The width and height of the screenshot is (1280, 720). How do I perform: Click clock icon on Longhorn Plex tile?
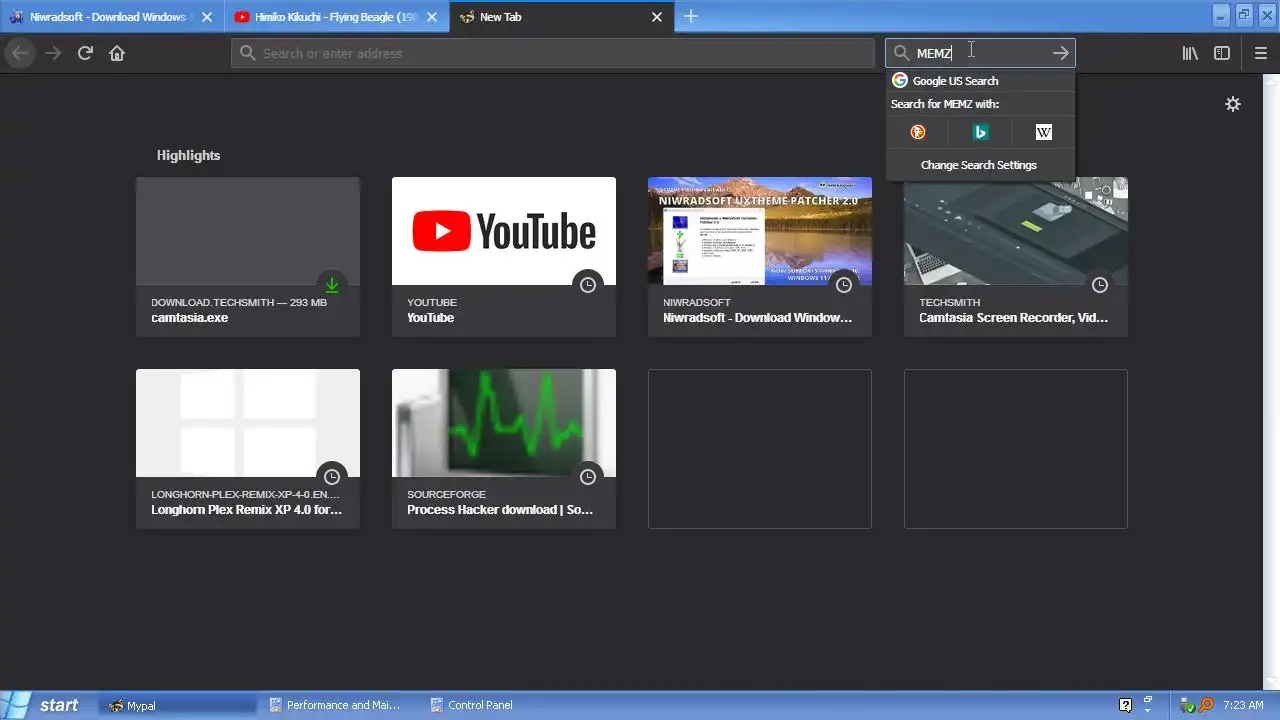click(332, 477)
